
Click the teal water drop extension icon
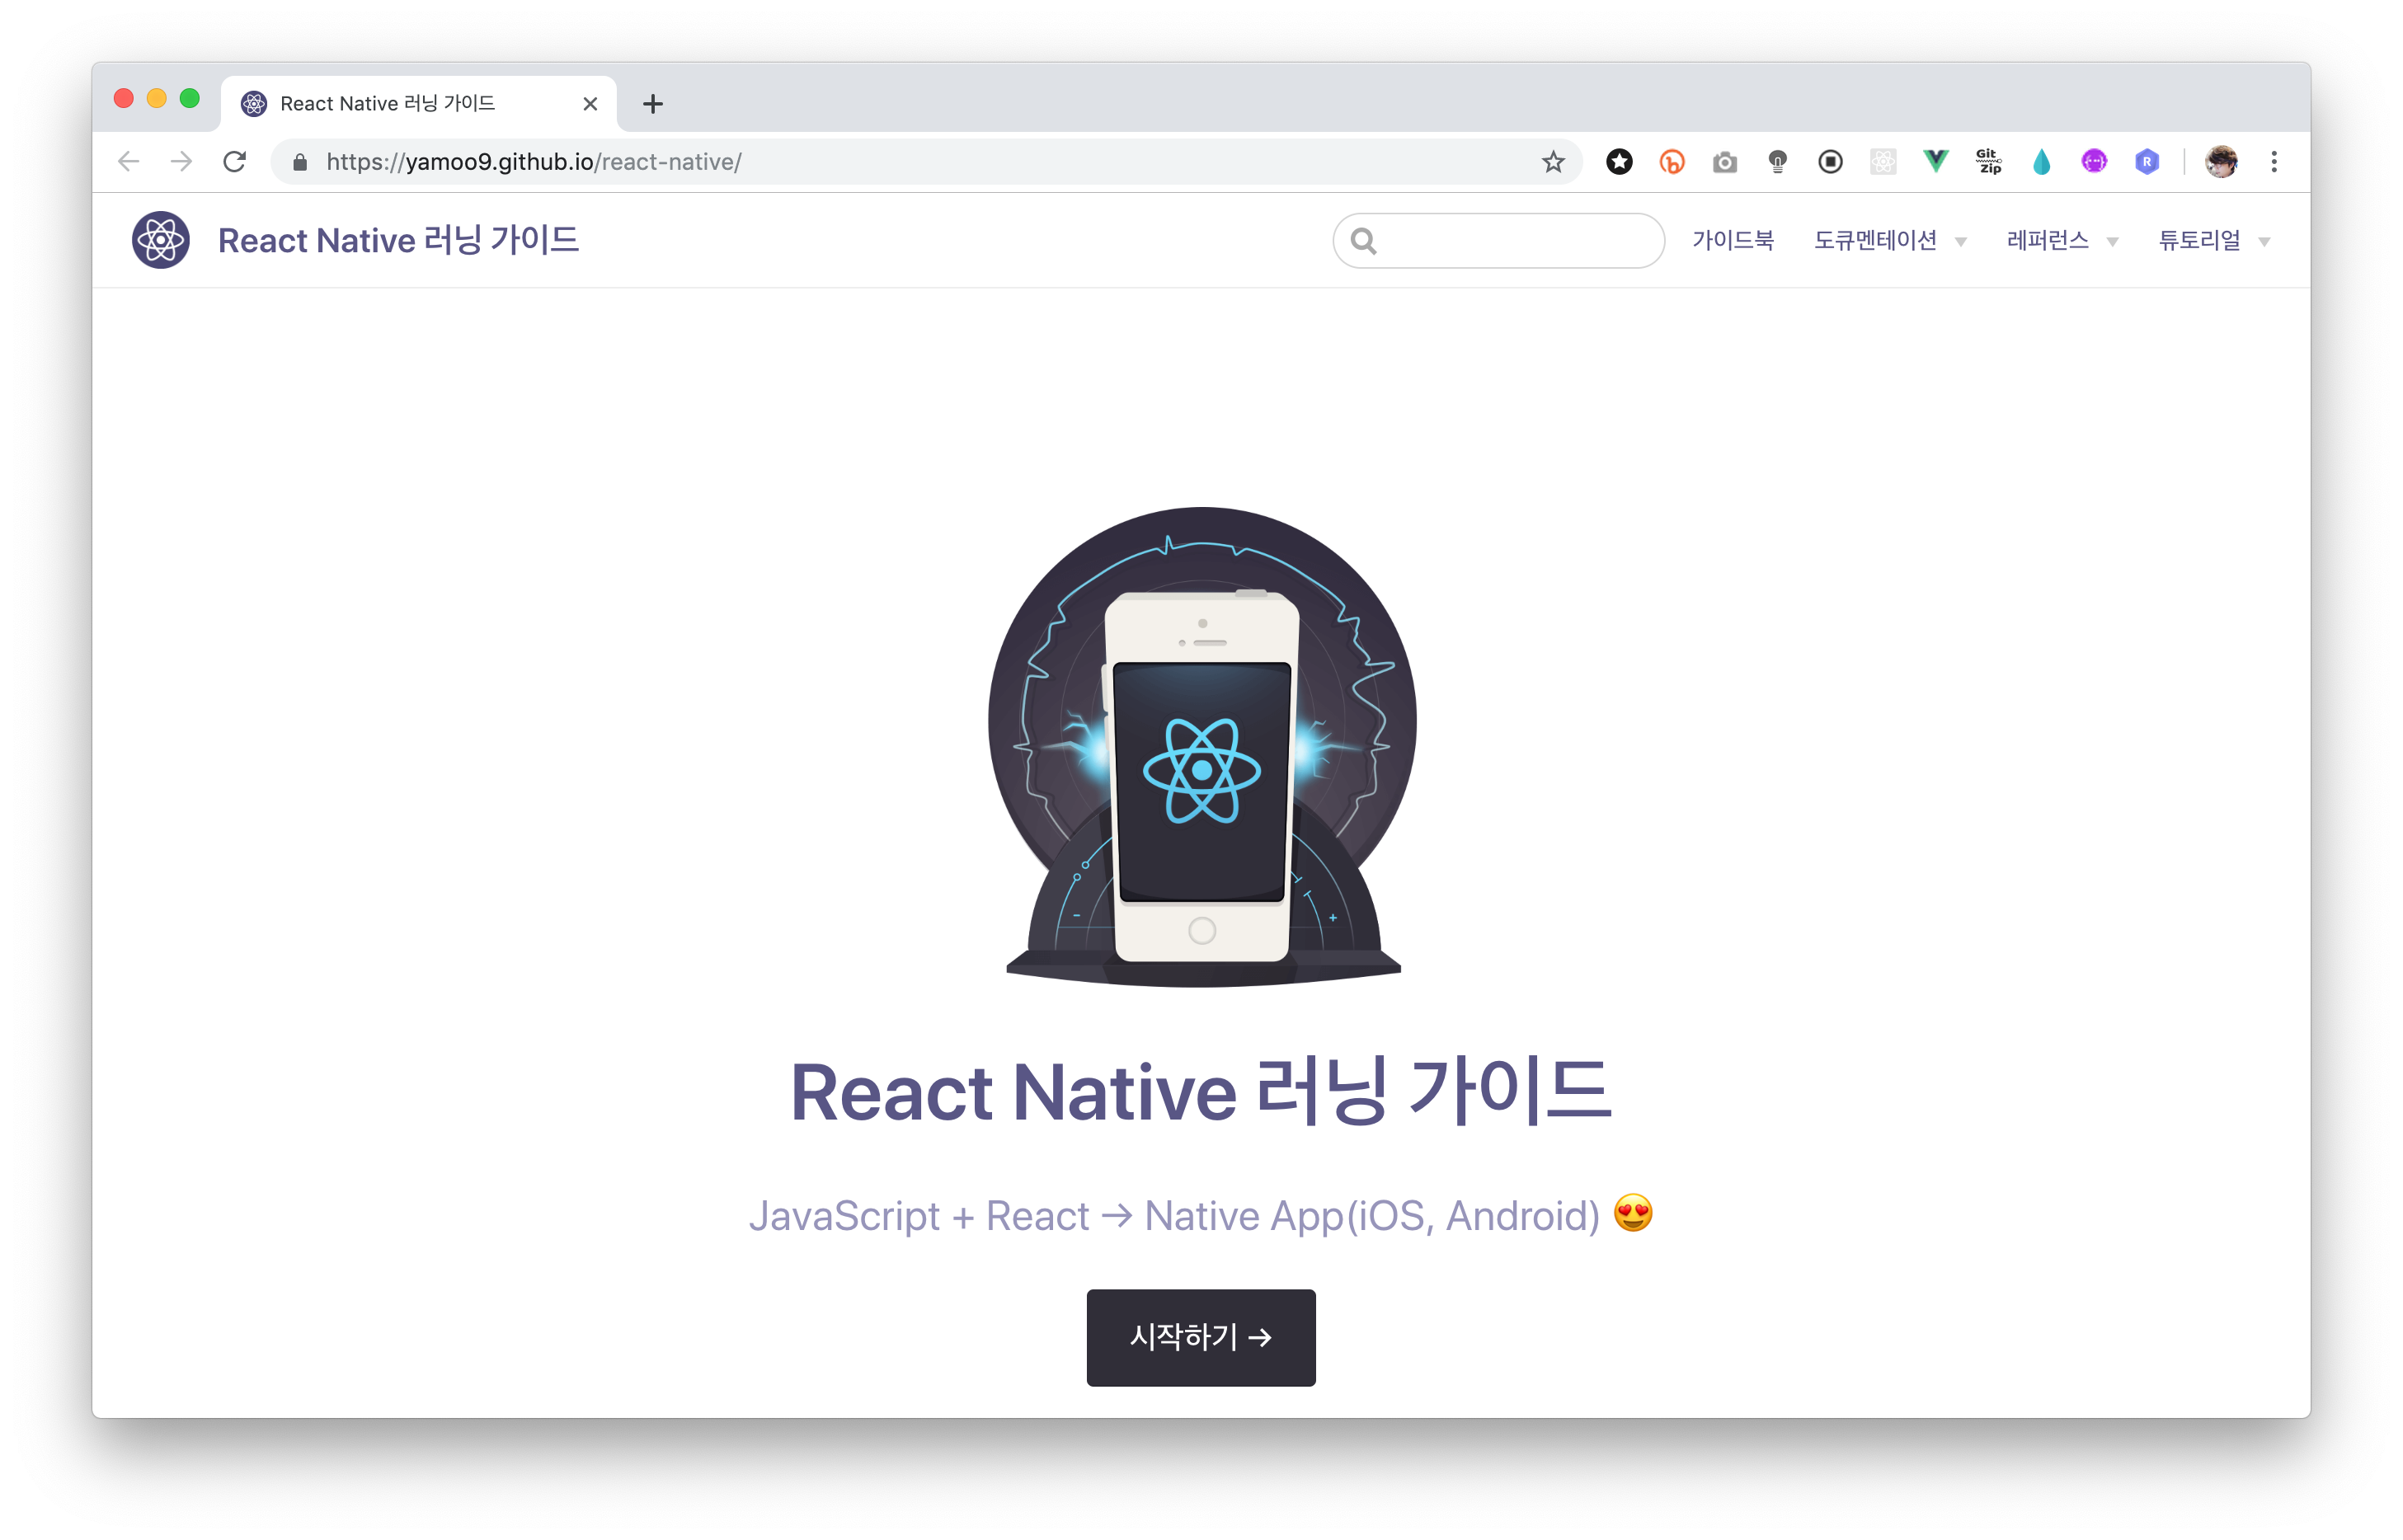pos(2041,161)
